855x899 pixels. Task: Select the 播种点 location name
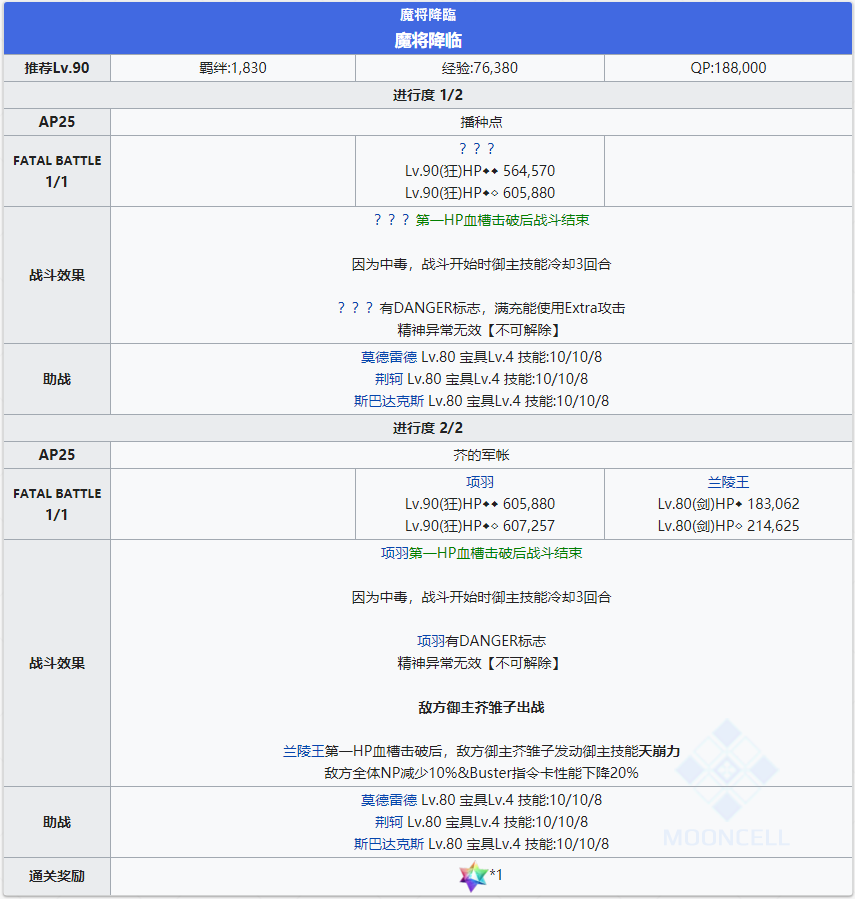coord(481,122)
